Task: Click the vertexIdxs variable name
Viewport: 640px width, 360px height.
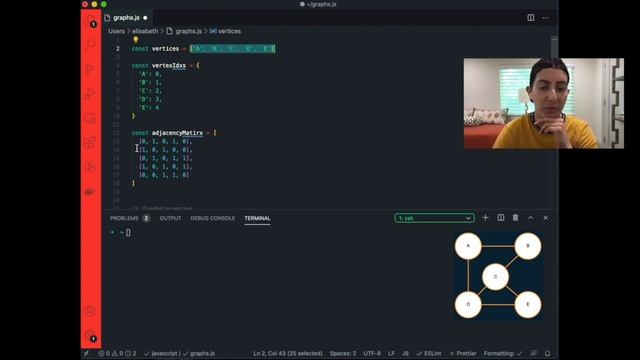Action: point(169,65)
